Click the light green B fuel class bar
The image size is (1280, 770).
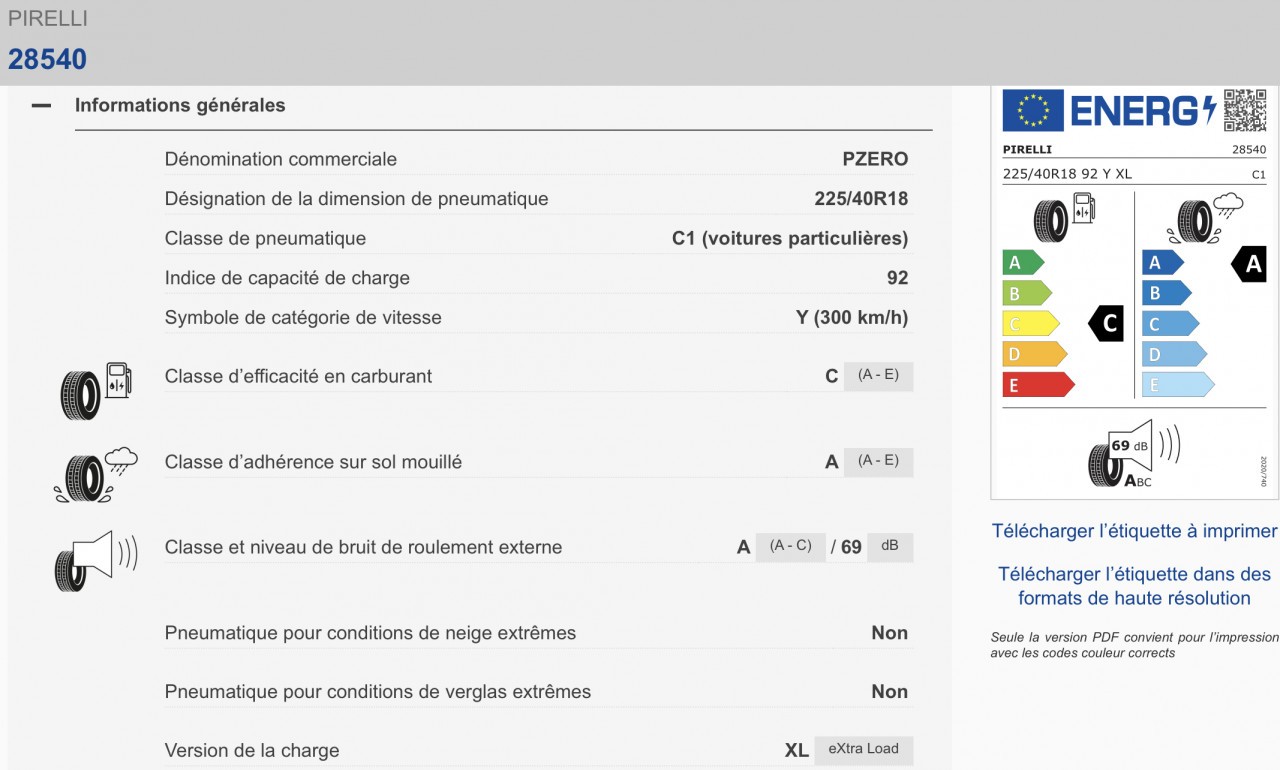(x=1027, y=294)
